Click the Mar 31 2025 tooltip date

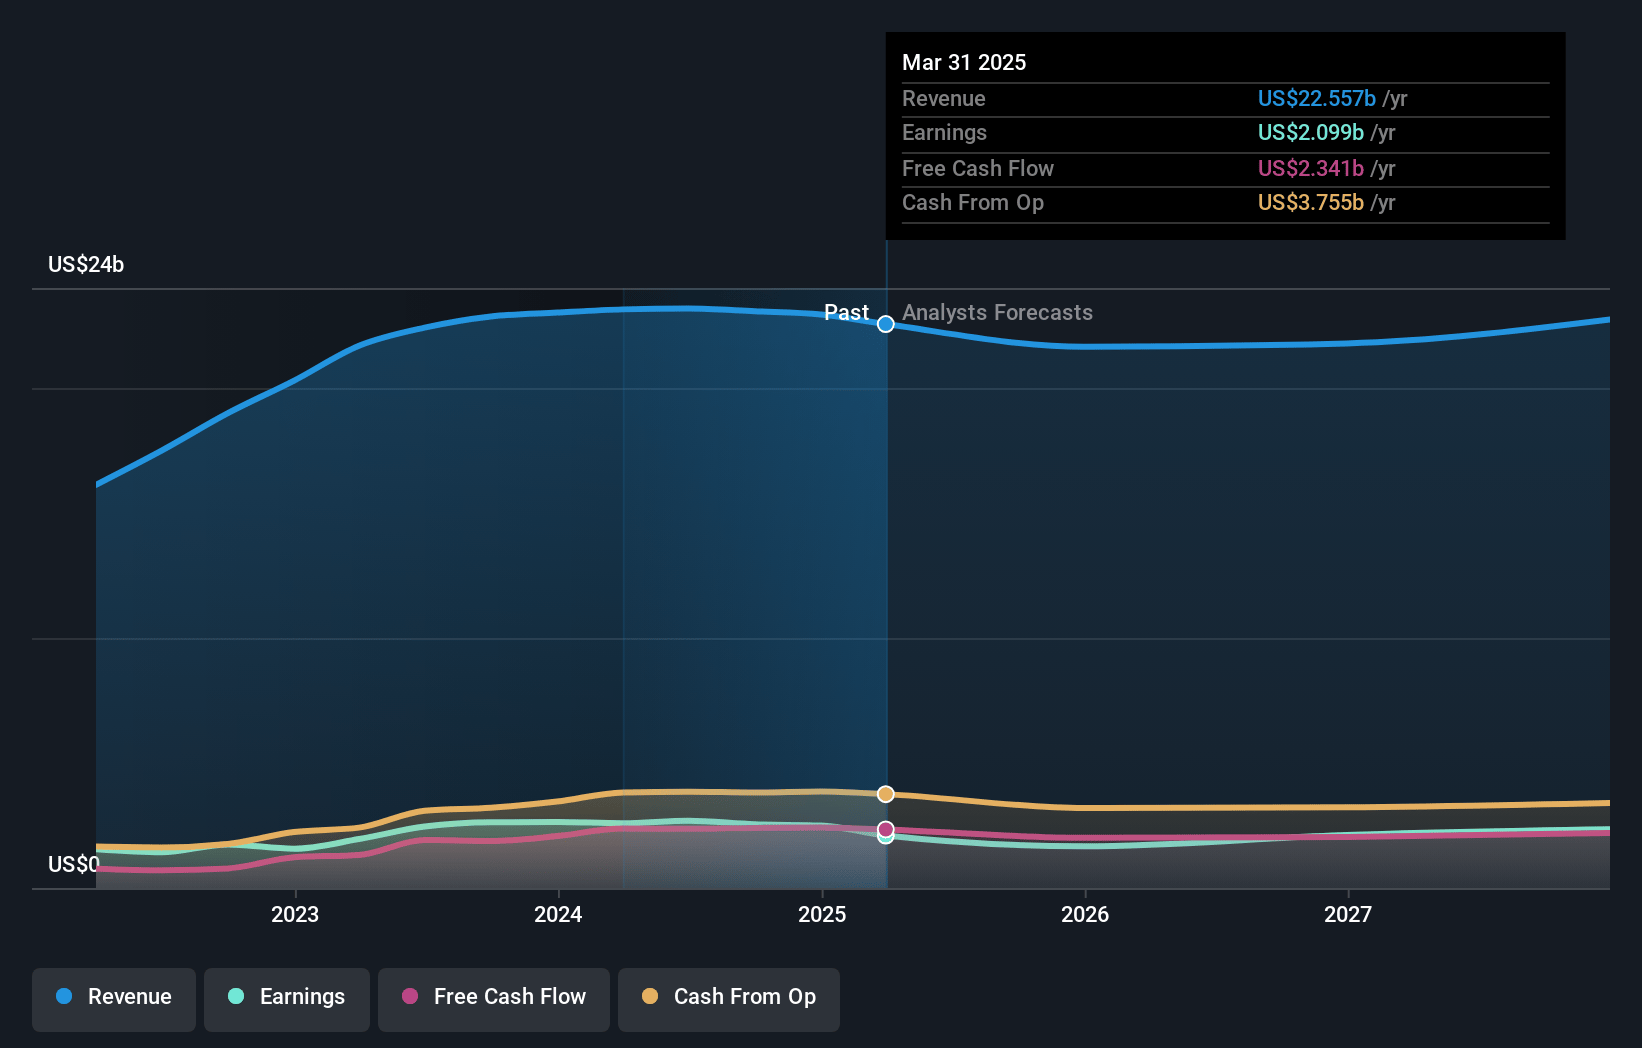tap(964, 62)
